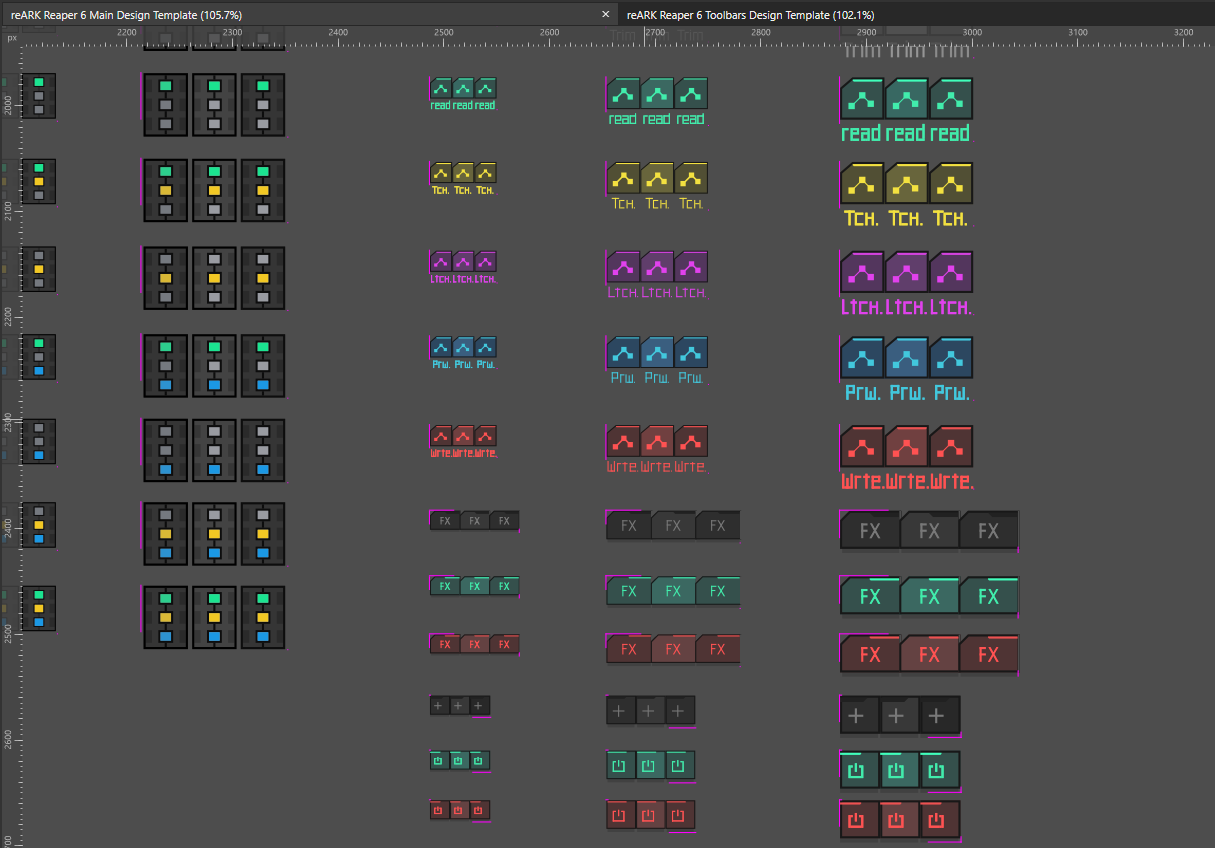The width and height of the screenshot is (1215, 848).
Task: Switch to the Toolbars Design Template tab
Action: [x=750, y=15]
